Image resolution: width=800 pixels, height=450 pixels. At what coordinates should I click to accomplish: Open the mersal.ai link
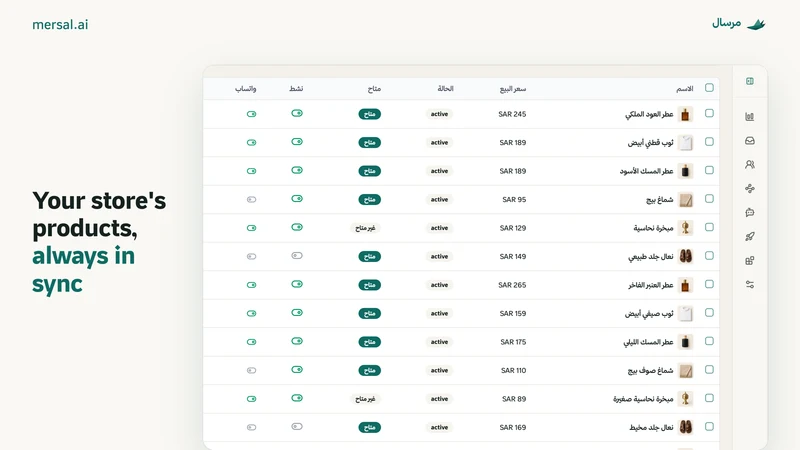pos(60,24)
